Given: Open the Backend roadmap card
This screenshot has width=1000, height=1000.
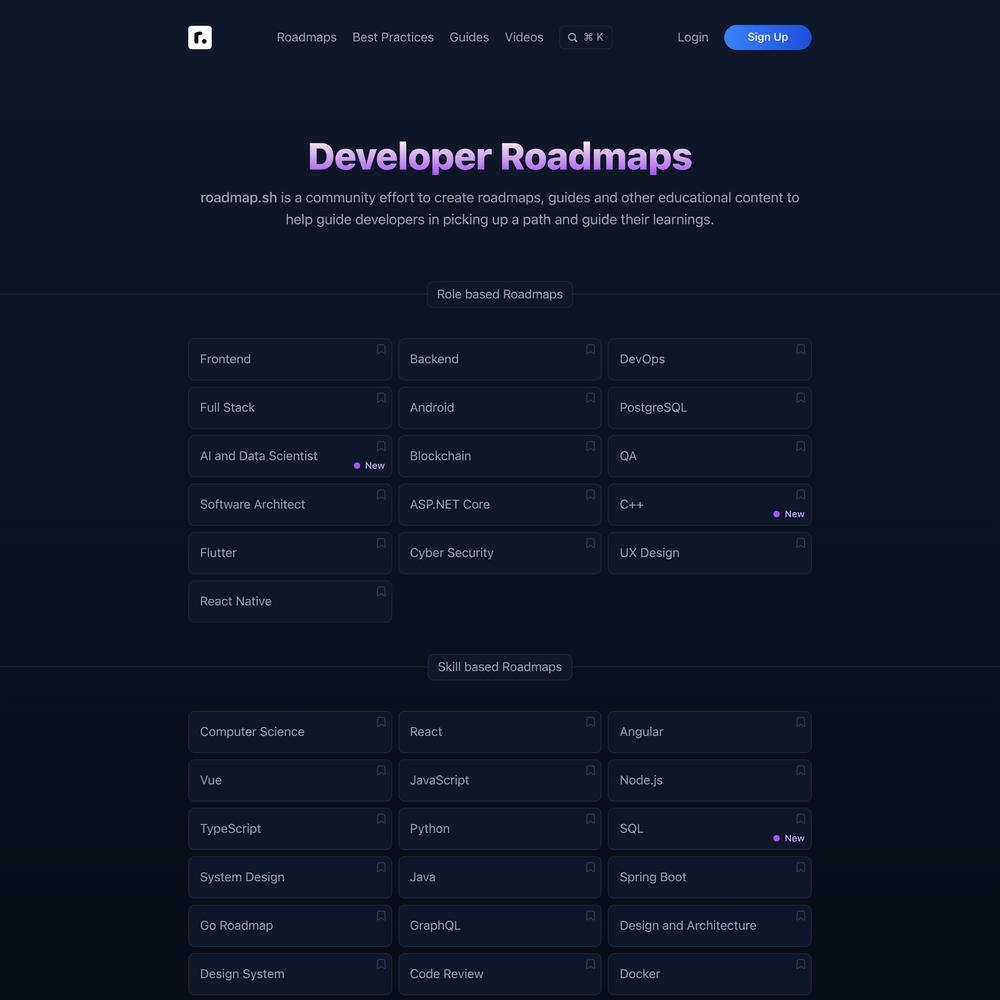Looking at the screenshot, I should (x=499, y=359).
